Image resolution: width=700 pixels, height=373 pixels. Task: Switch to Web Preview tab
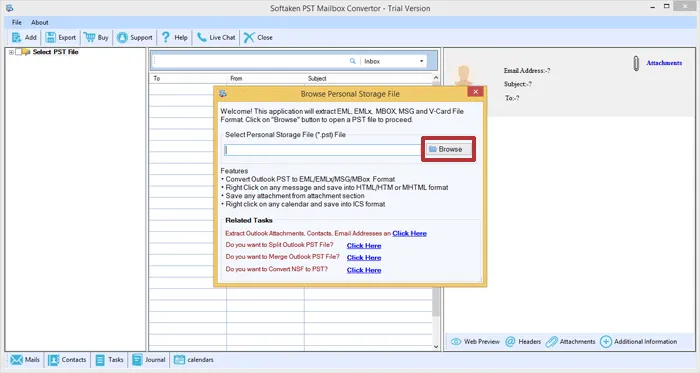click(x=475, y=342)
